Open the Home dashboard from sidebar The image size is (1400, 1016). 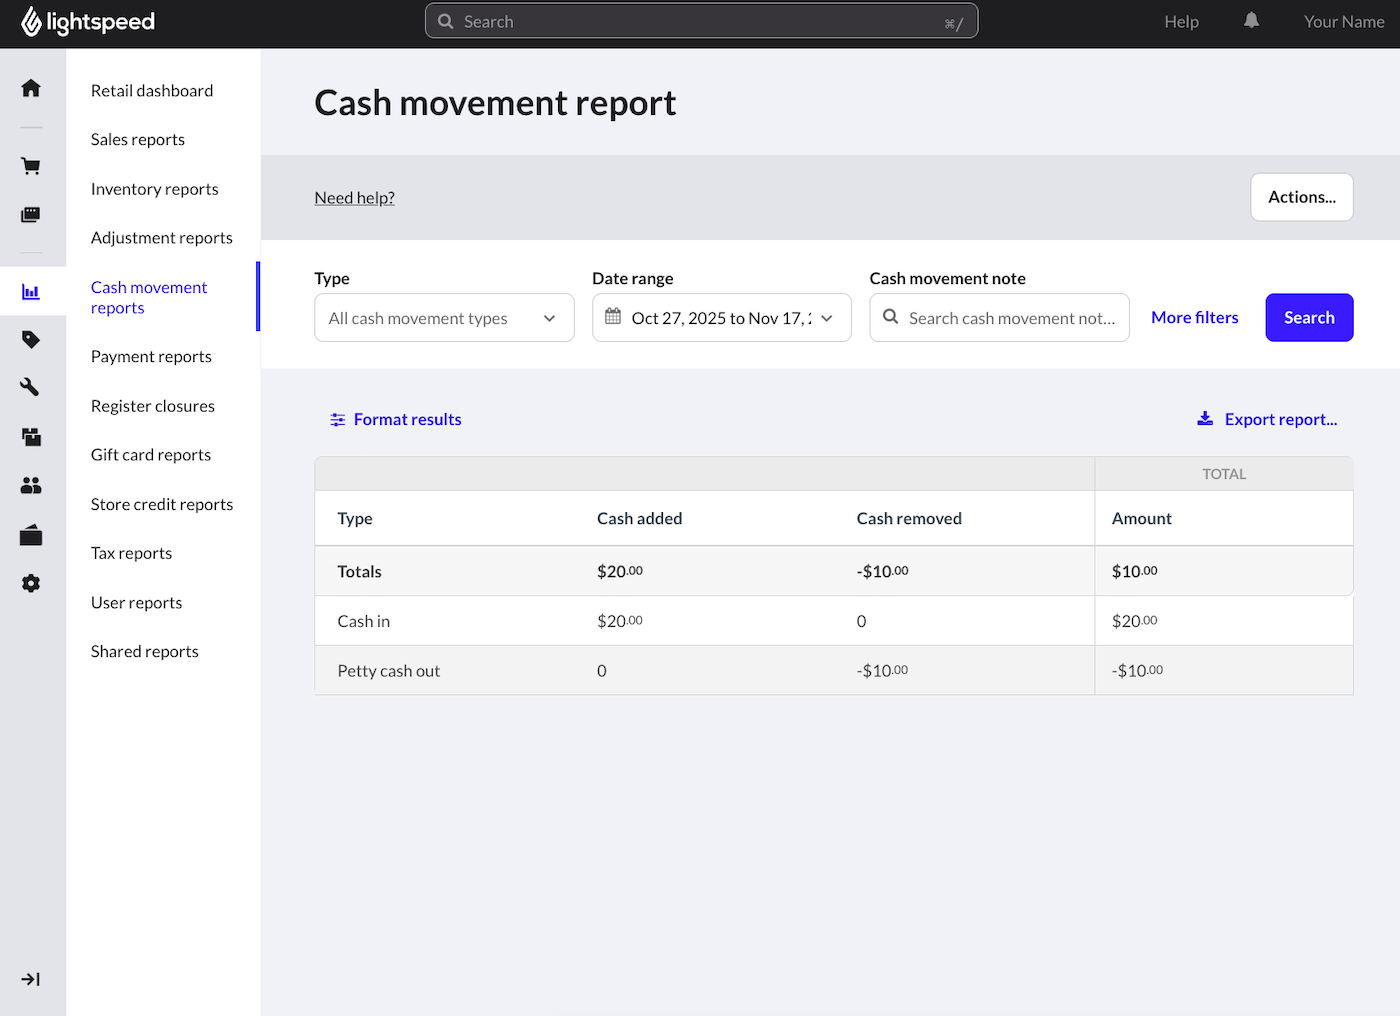(32, 88)
